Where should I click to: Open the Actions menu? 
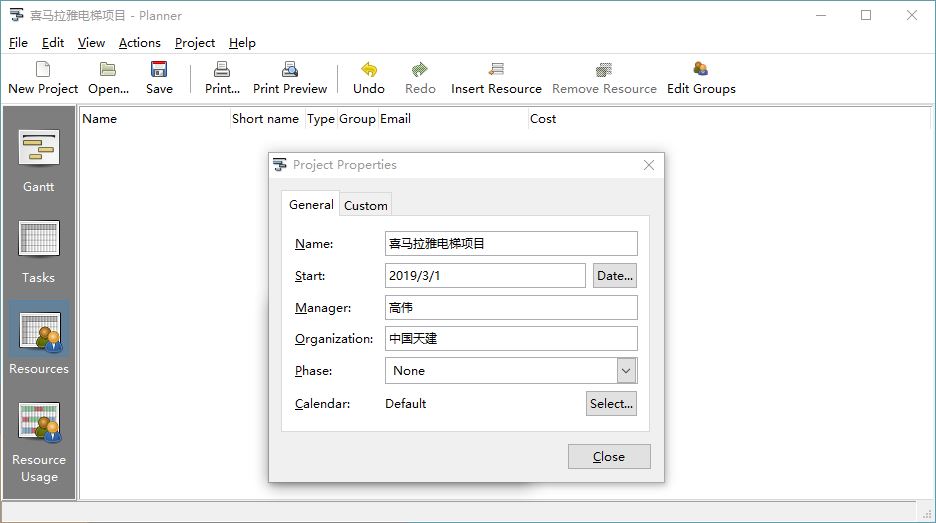point(140,43)
